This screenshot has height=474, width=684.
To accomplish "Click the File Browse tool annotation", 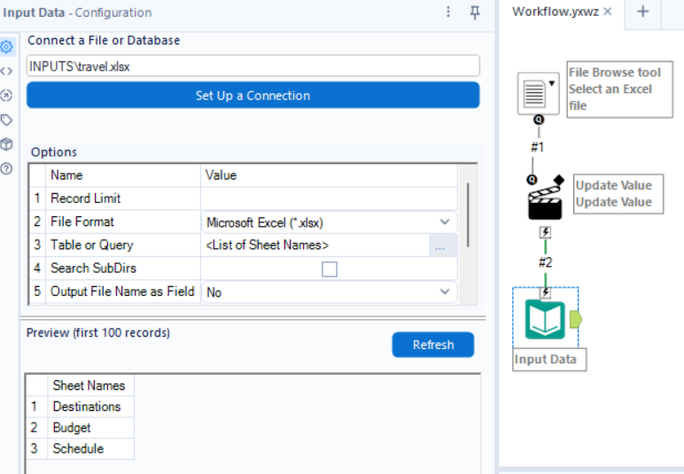I will [619, 89].
